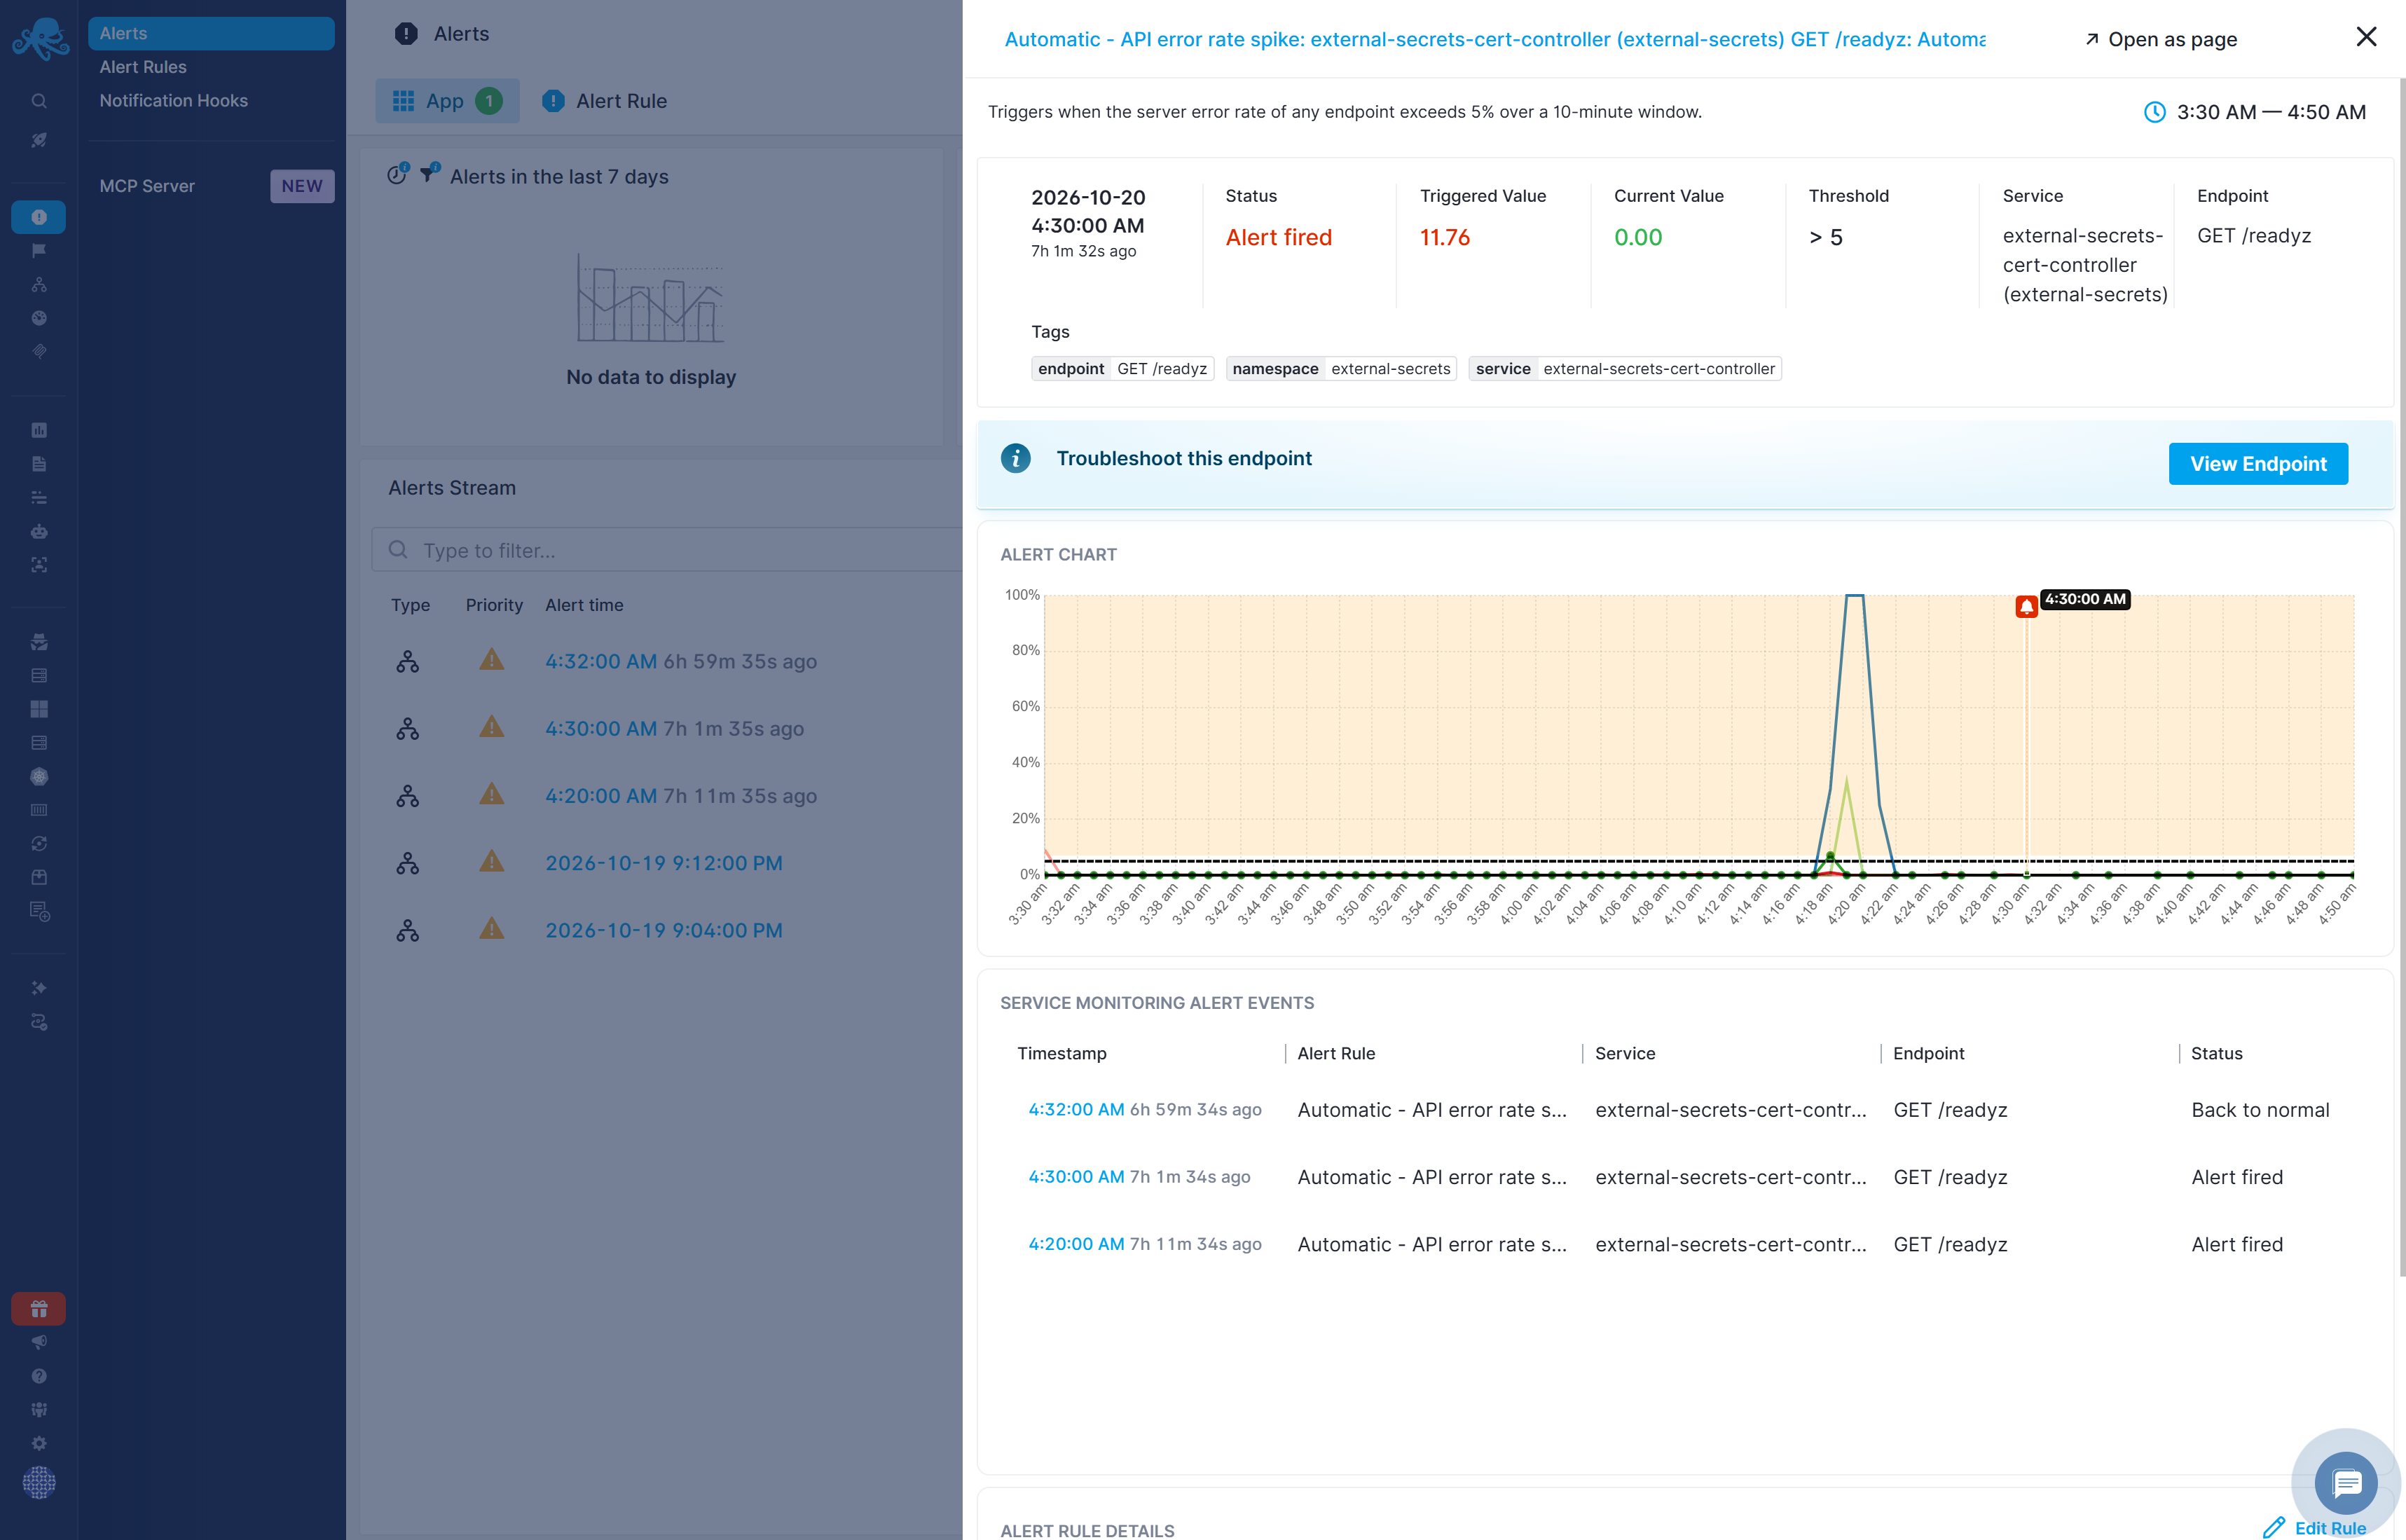
Task: Click the rocket icon in the sidebar
Action: pos(39,140)
